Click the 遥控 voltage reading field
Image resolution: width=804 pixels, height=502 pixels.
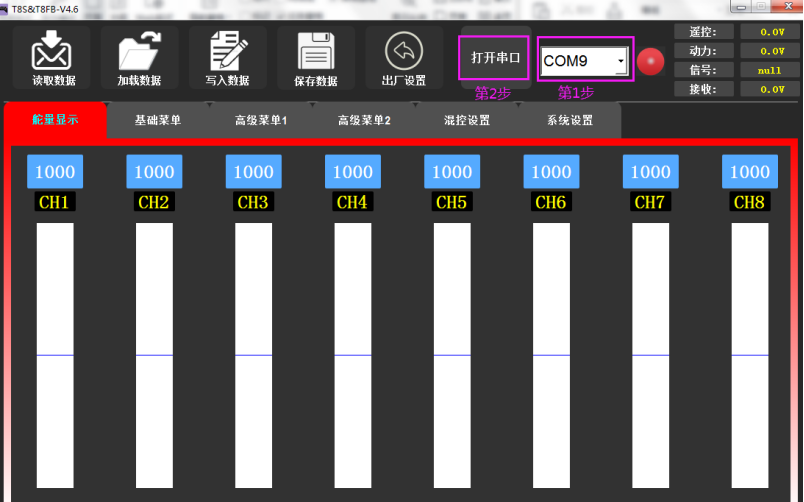[771, 32]
